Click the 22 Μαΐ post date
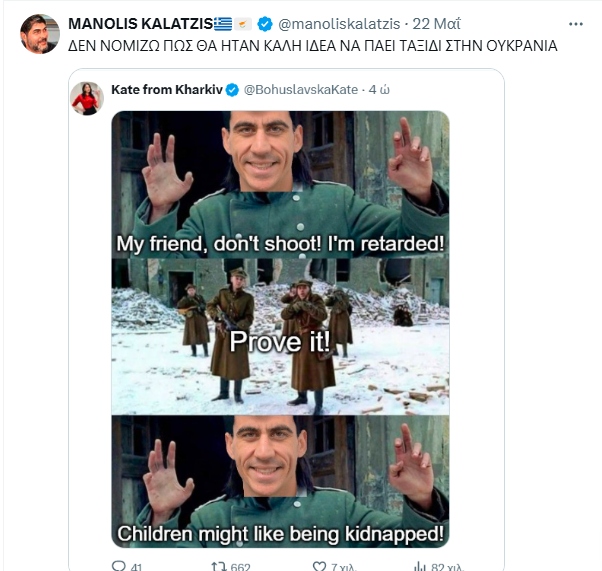The height and width of the screenshot is (571, 602). pyautogui.click(x=436, y=24)
